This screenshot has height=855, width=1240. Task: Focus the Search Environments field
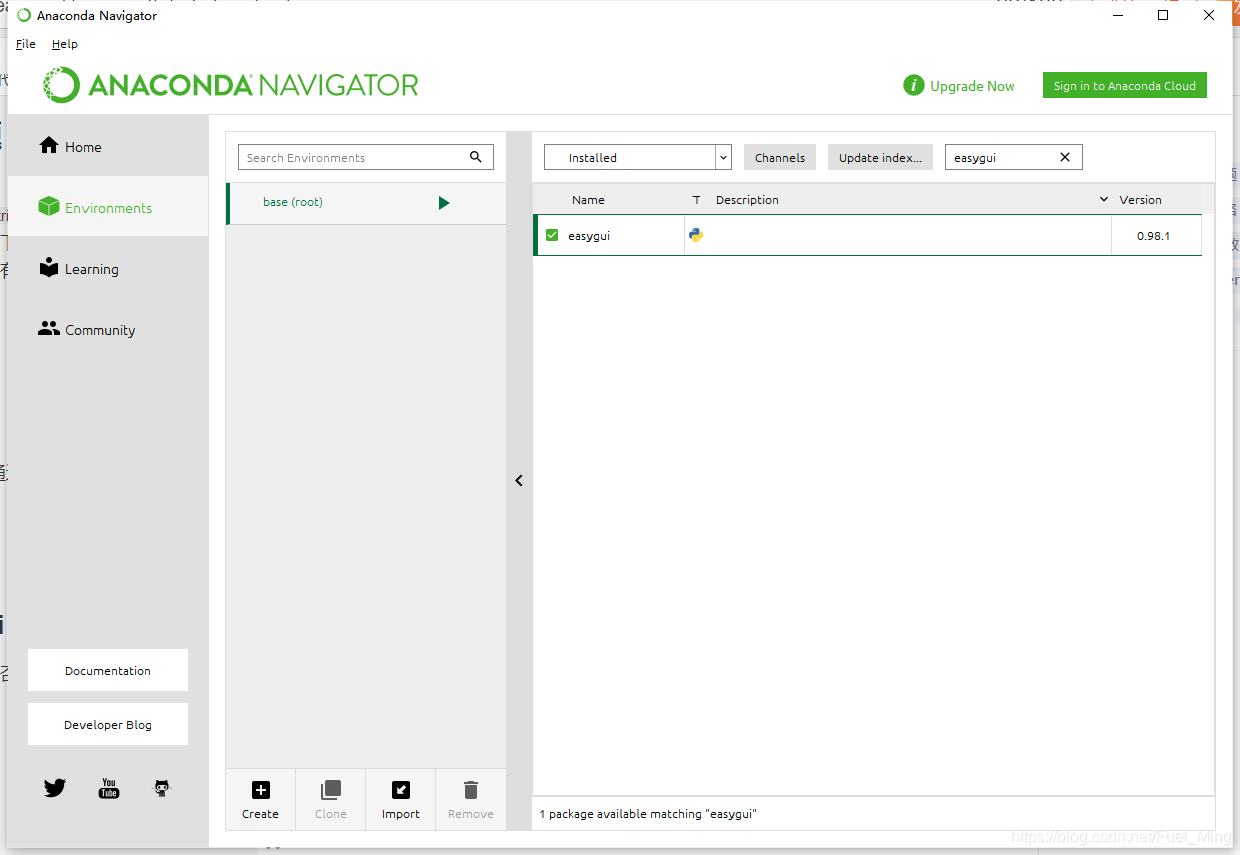[x=366, y=157]
